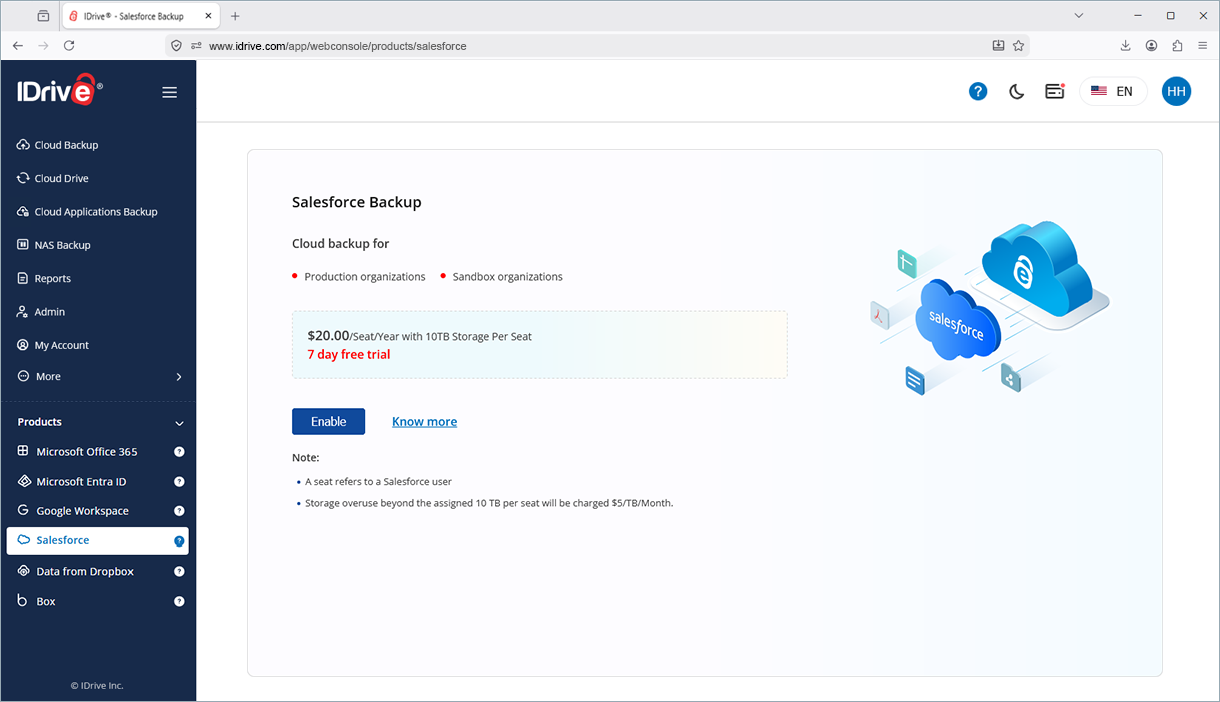1220x702 pixels.
Task: Click the browser tab history icon
Action: [x=42, y=17]
